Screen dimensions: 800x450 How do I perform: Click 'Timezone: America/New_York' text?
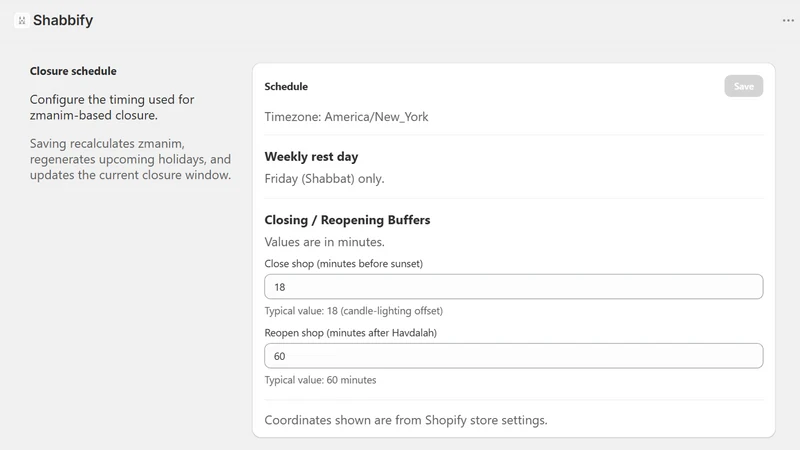pyautogui.click(x=346, y=117)
